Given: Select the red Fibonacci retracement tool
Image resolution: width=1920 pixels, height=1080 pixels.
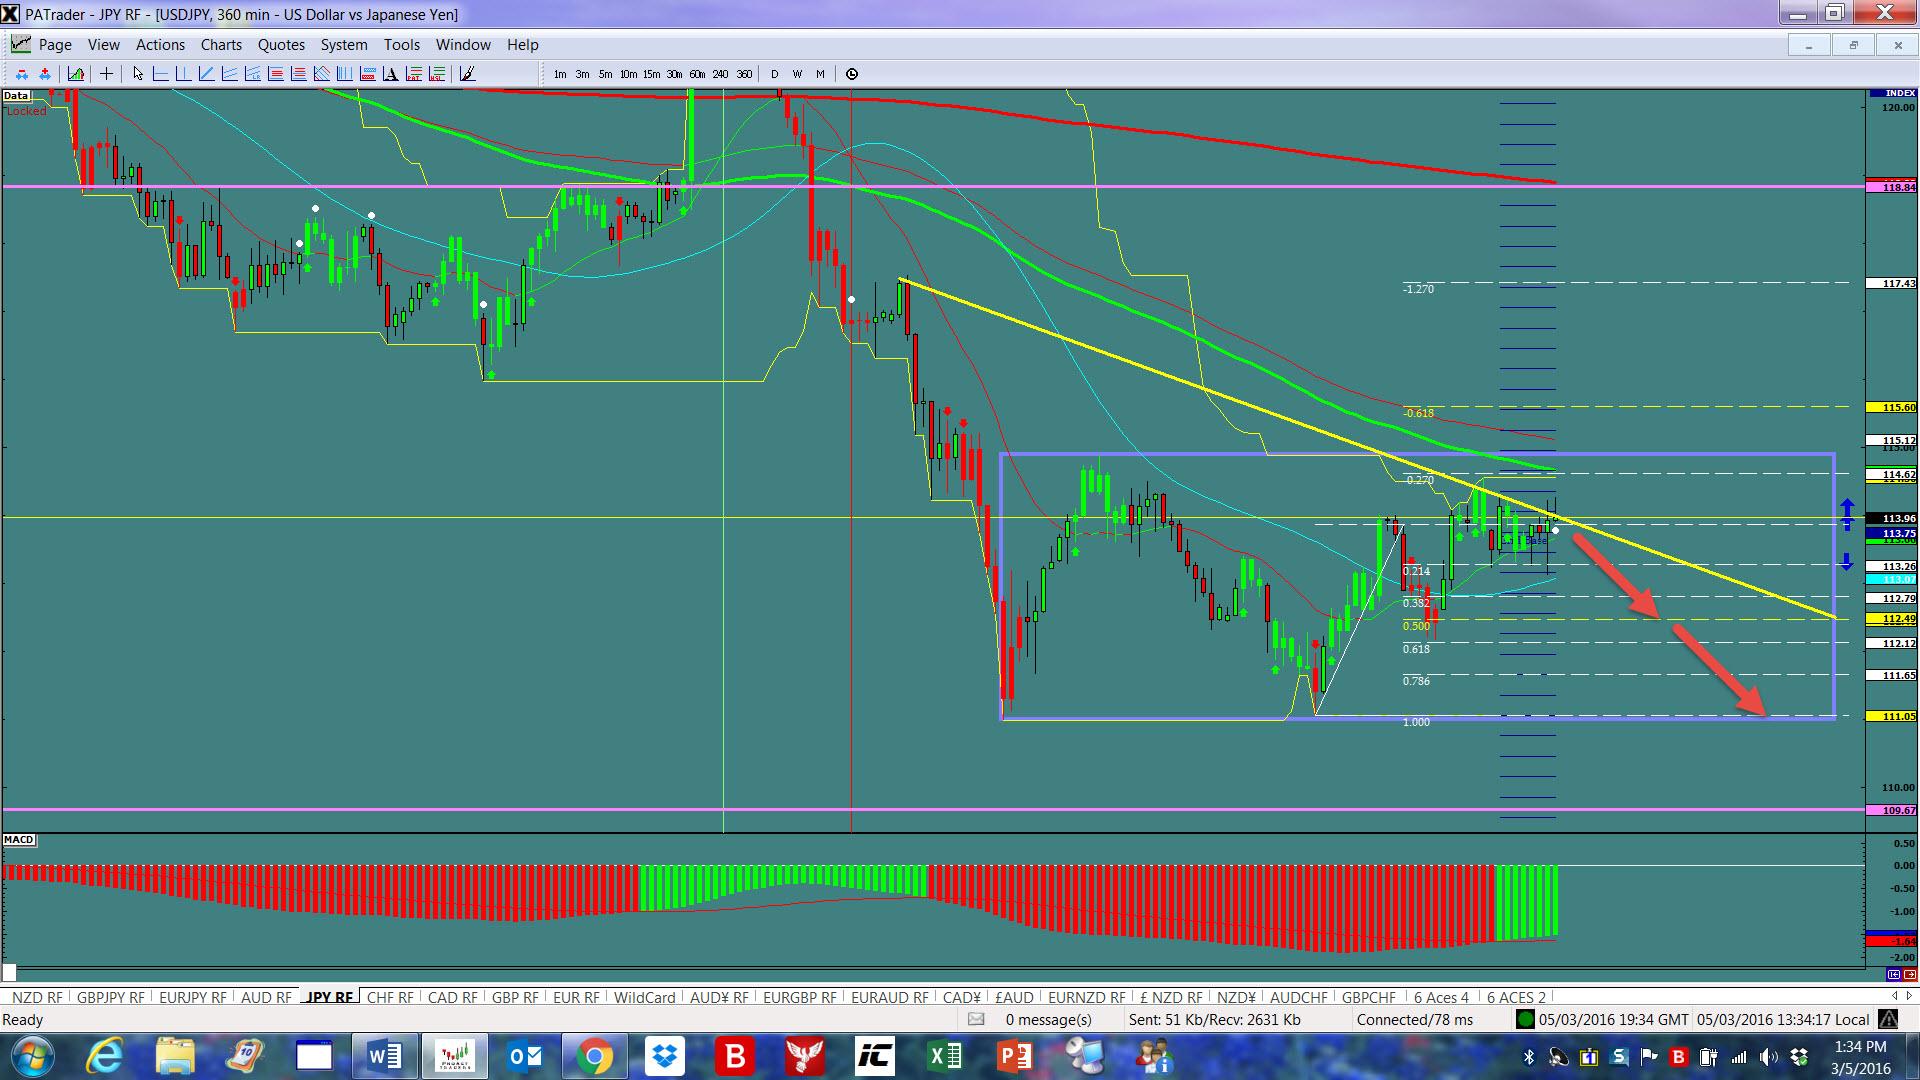Looking at the screenshot, I should [275, 74].
